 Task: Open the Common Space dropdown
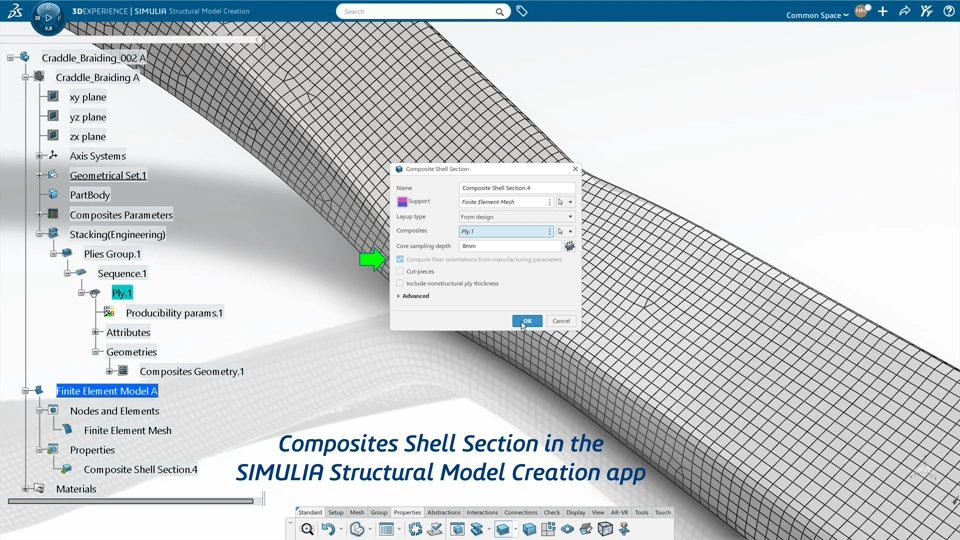817,15
